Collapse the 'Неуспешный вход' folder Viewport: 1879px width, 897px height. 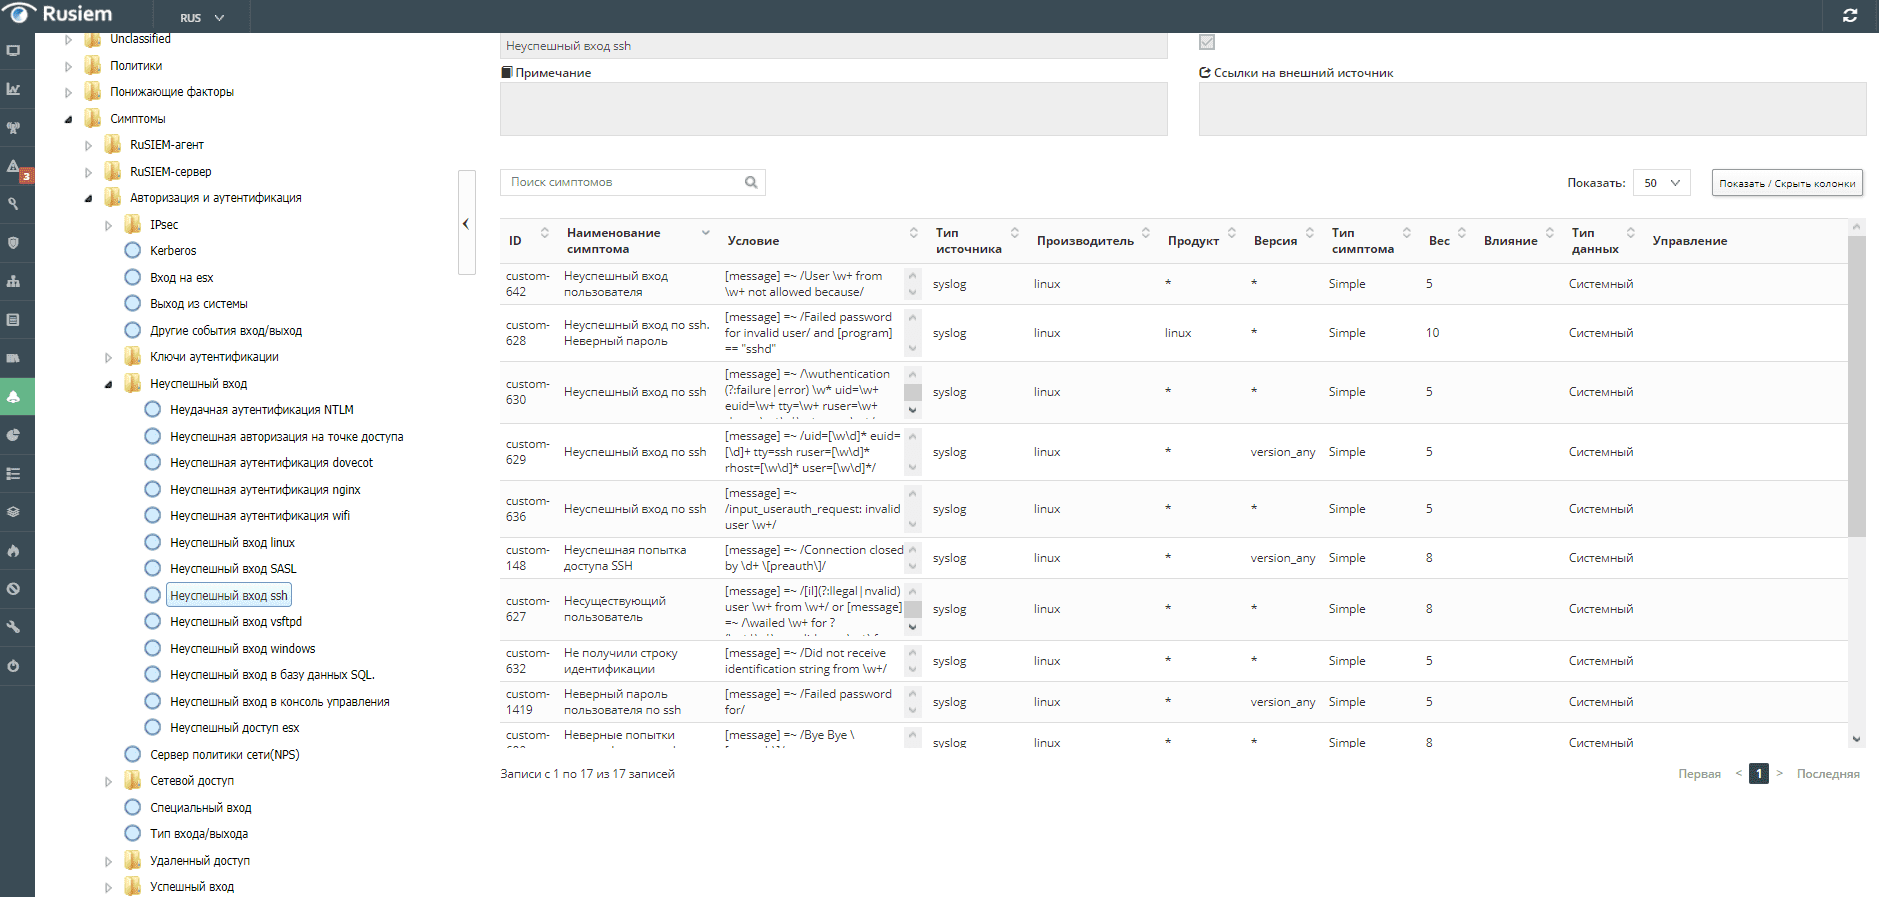point(109,384)
